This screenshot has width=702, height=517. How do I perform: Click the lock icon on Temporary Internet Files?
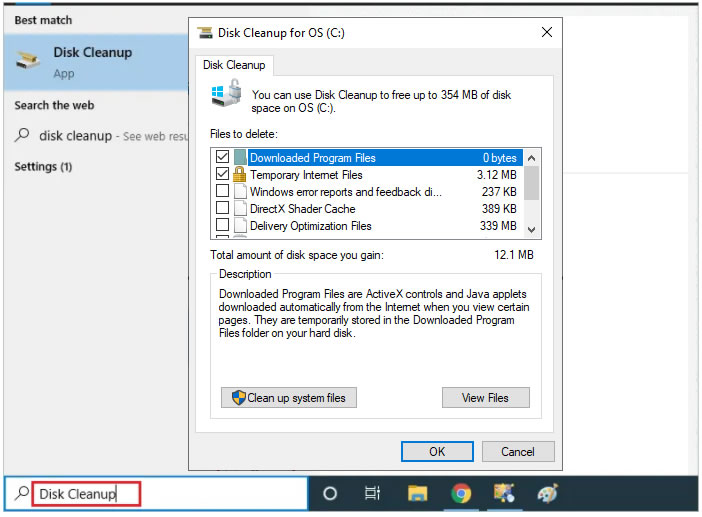[240, 174]
